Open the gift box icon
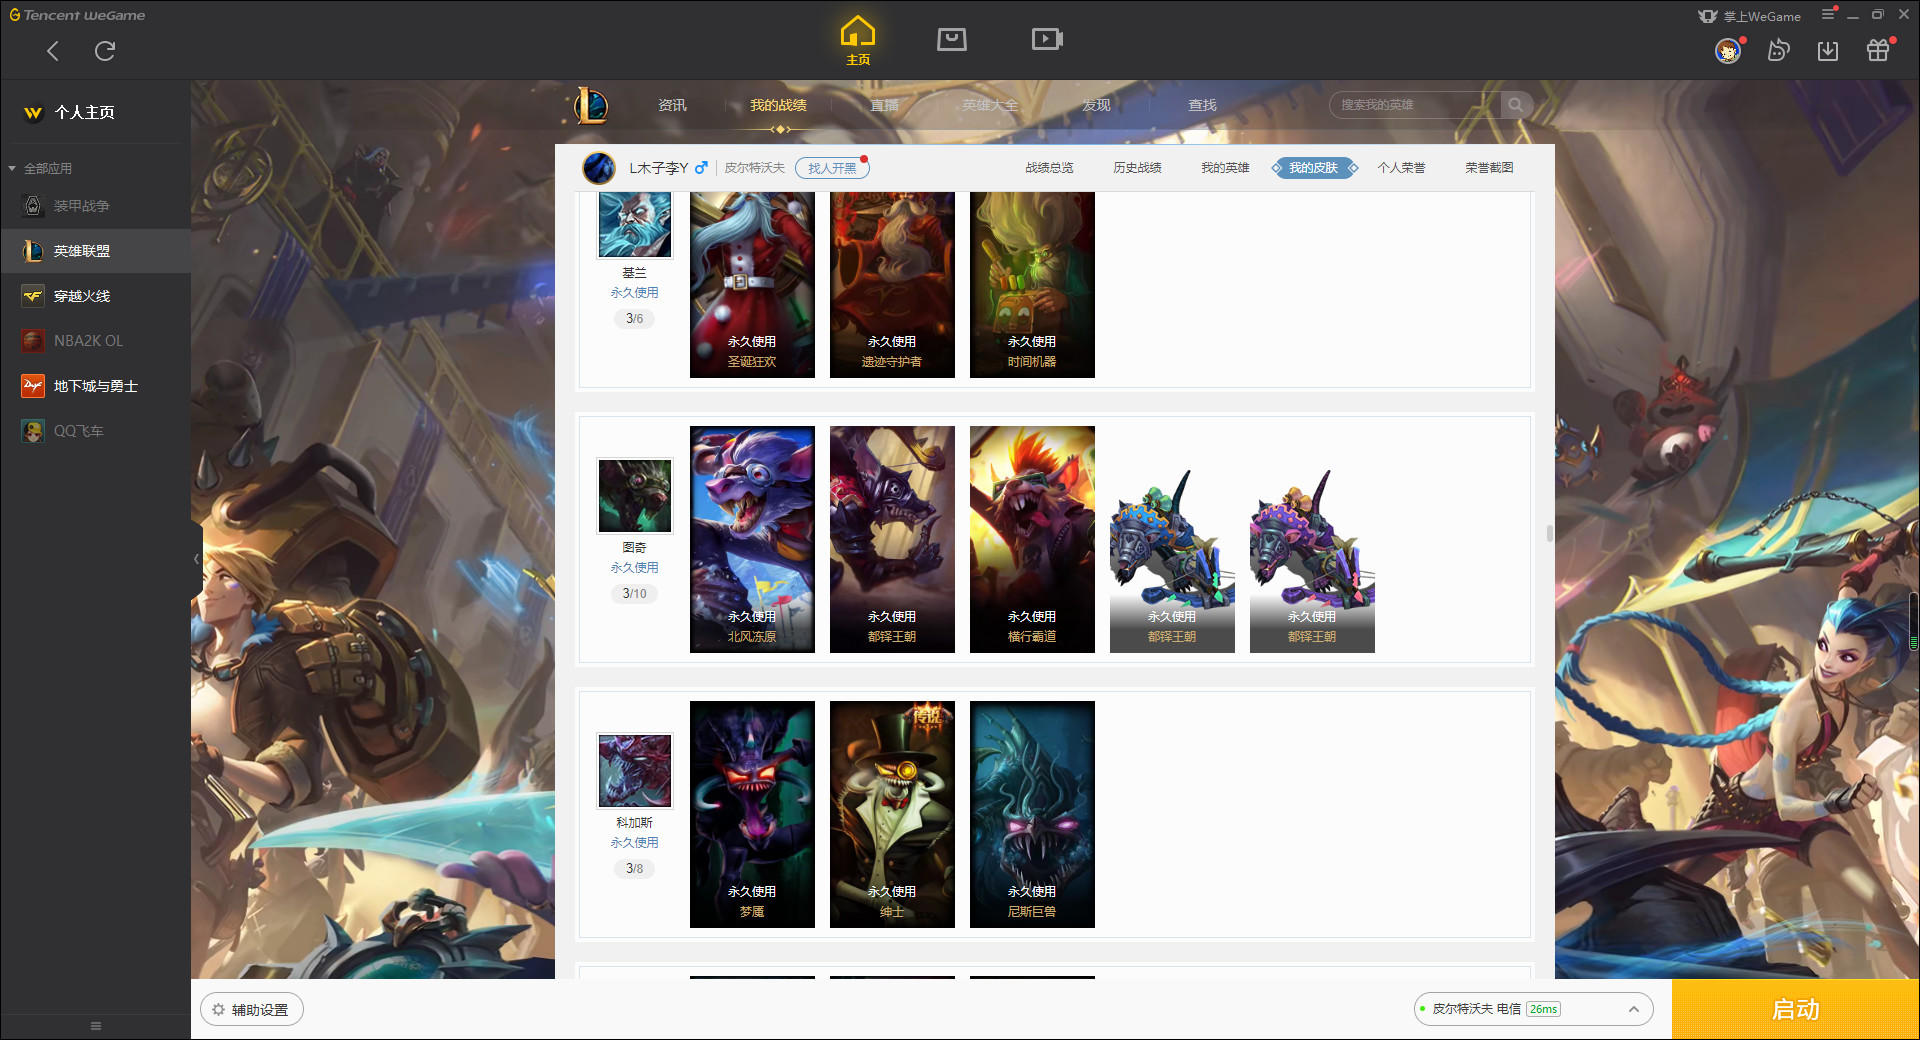Viewport: 1920px width, 1040px height. click(1878, 50)
